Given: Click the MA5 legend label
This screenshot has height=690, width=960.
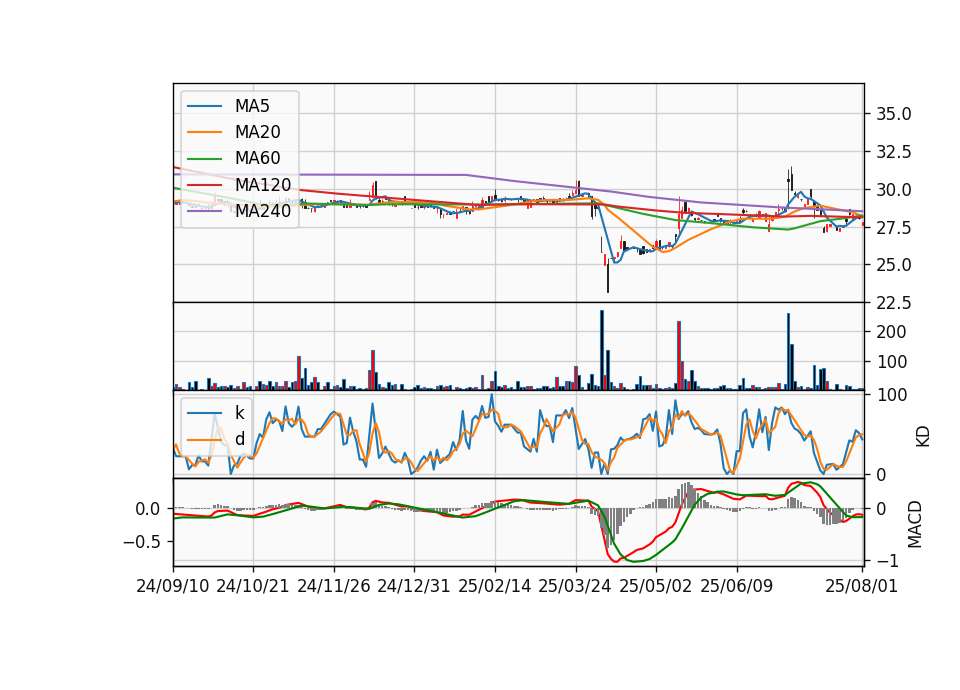Looking at the screenshot, I should (x=252, y=106).
